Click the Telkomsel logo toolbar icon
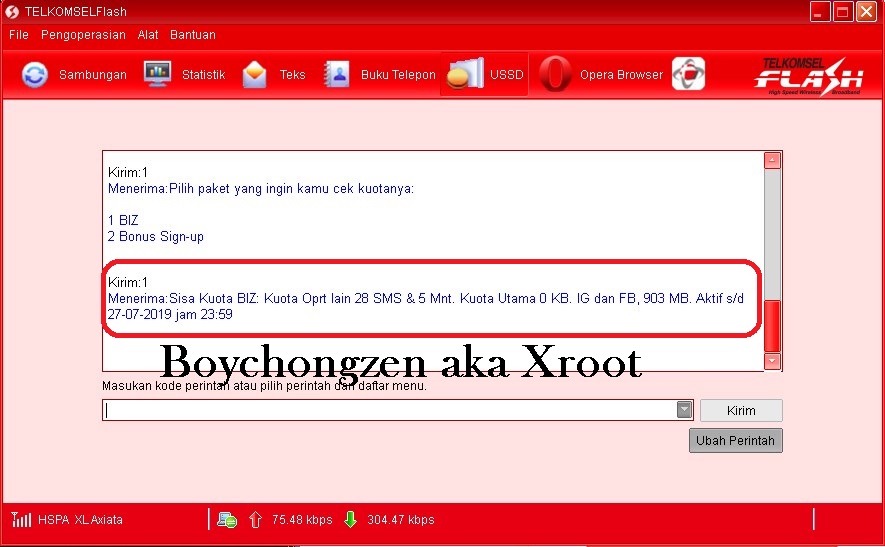 click(x=689, y=74)
